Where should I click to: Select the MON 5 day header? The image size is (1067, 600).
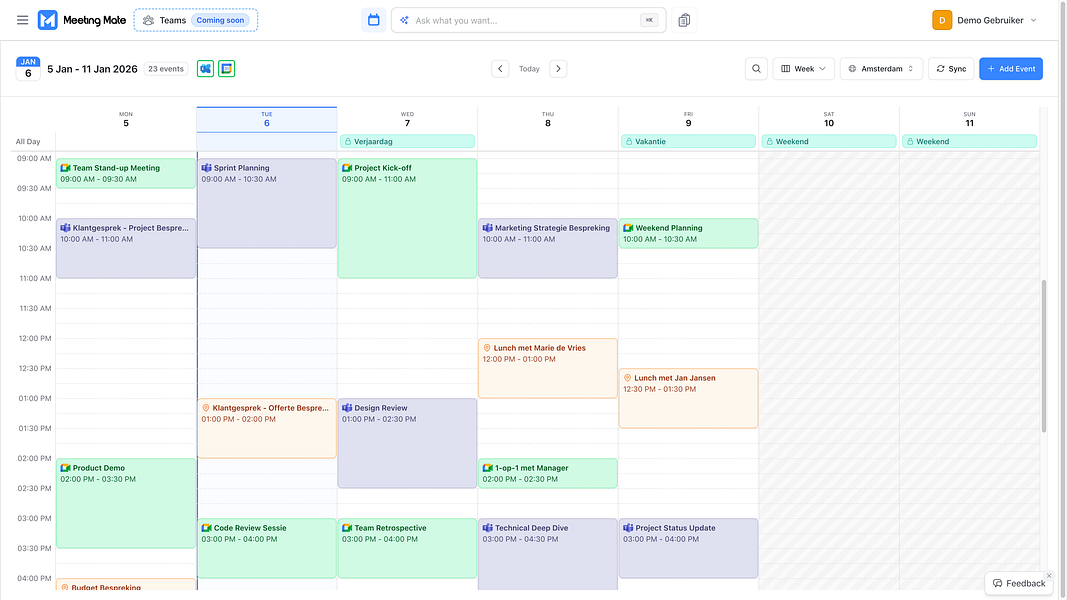click(x=126, y=119)
